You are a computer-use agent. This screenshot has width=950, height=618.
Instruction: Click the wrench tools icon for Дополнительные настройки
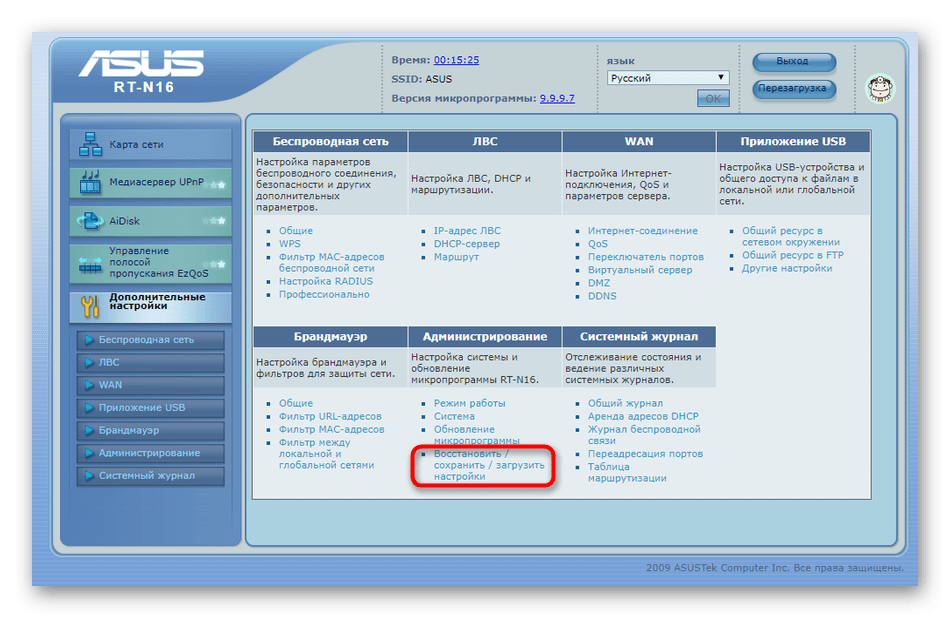click(x=90, y=306)
